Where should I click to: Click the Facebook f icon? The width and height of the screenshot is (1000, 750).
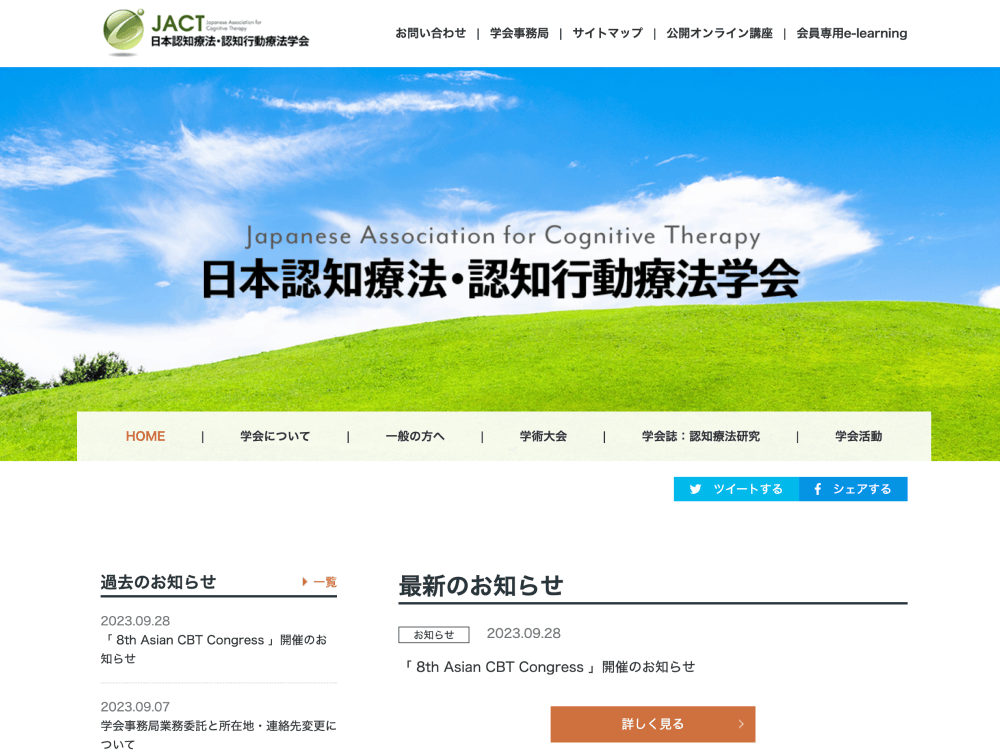(817, 489)
